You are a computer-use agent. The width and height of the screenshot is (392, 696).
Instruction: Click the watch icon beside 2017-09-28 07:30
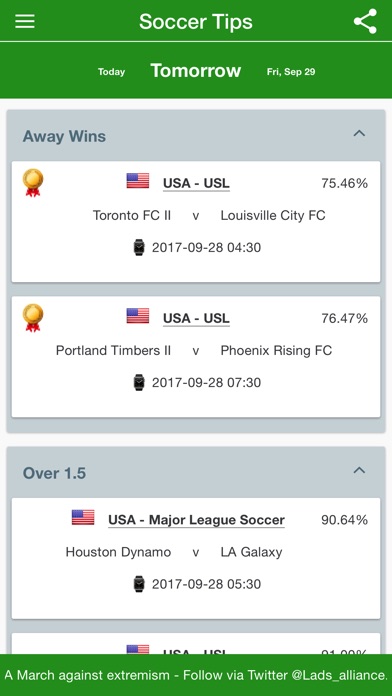point(139,382)
